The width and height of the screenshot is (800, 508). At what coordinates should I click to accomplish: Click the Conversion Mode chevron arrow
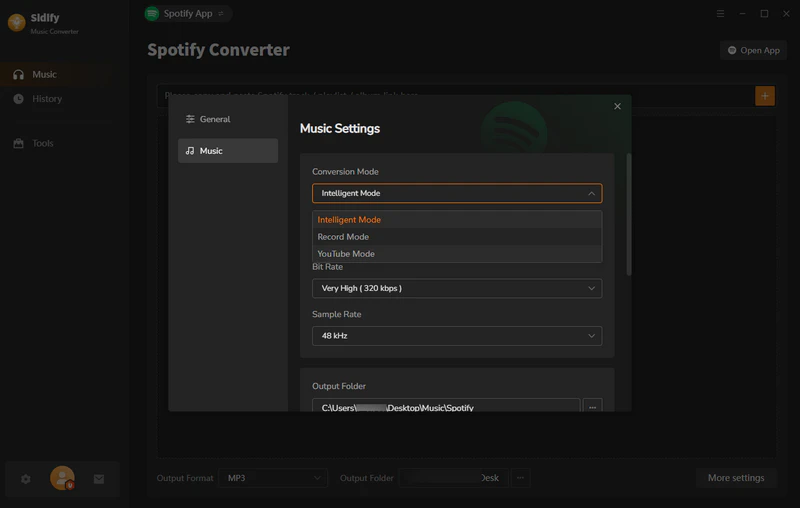click(591, 193)
